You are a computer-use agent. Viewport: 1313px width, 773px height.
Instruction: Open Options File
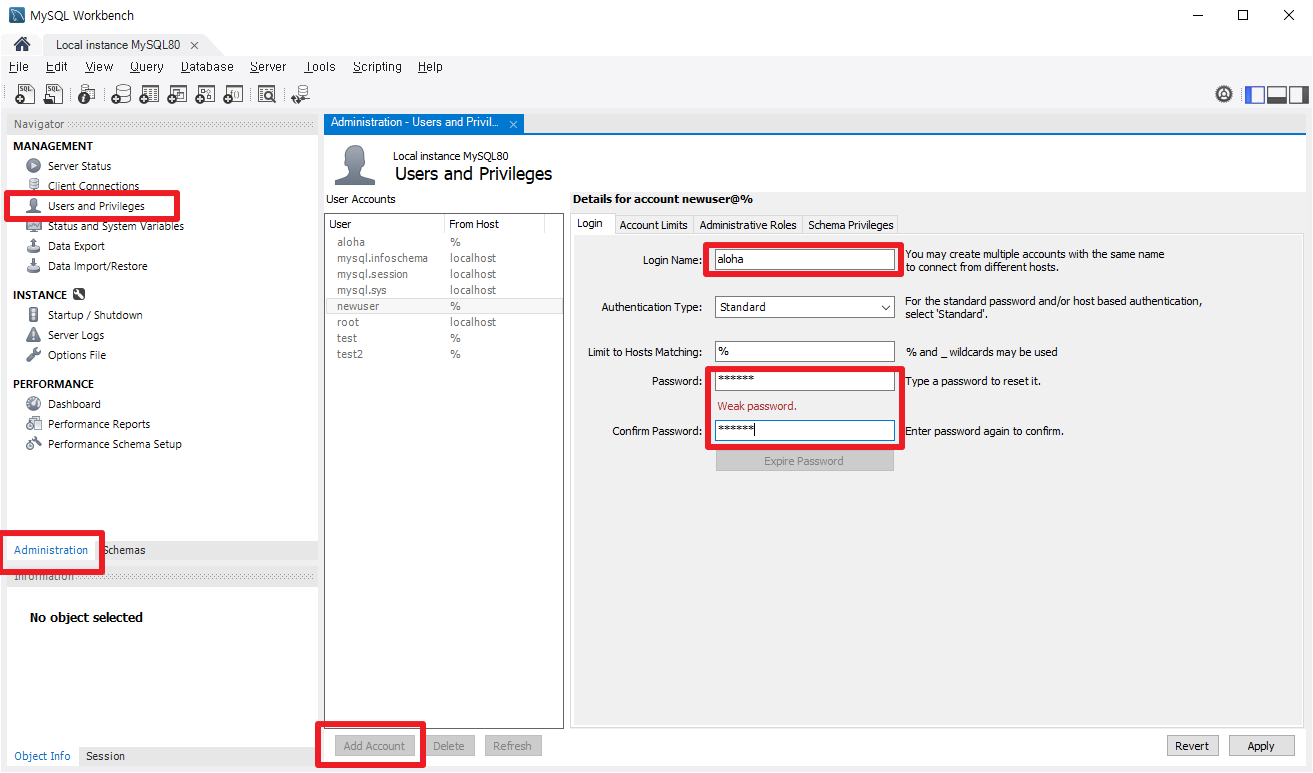(x=76, y=355)
